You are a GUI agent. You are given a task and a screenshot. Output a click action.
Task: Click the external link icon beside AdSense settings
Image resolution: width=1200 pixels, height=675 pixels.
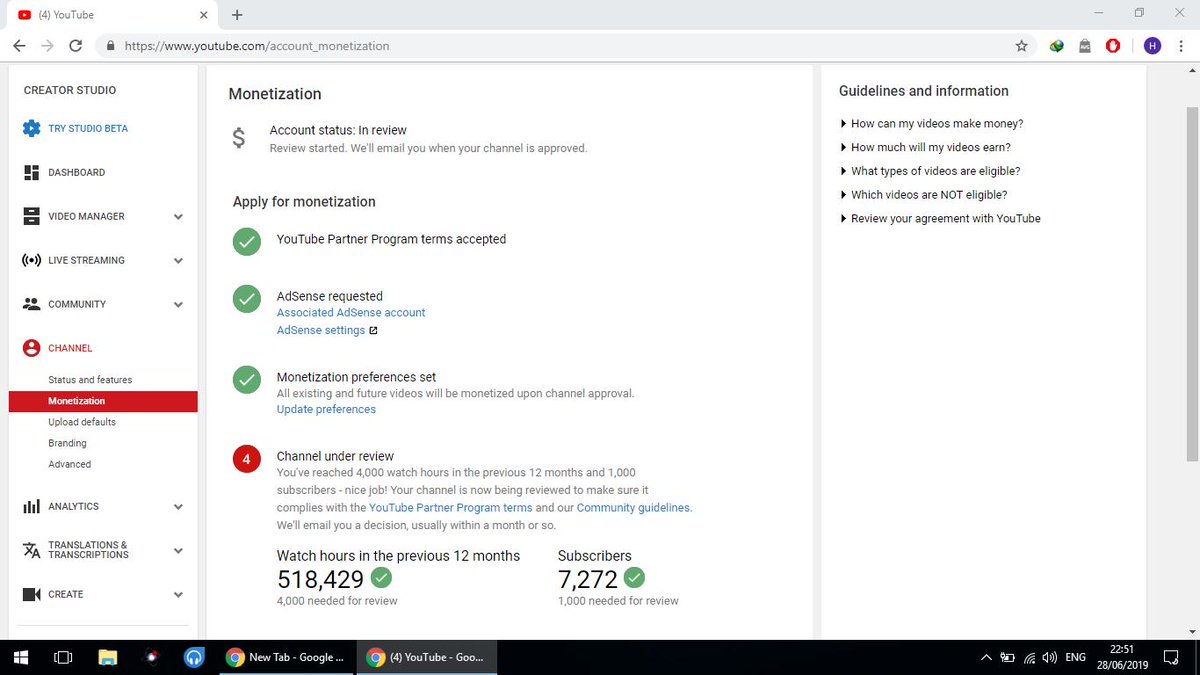pyautogui.click(x=373, y=331)
